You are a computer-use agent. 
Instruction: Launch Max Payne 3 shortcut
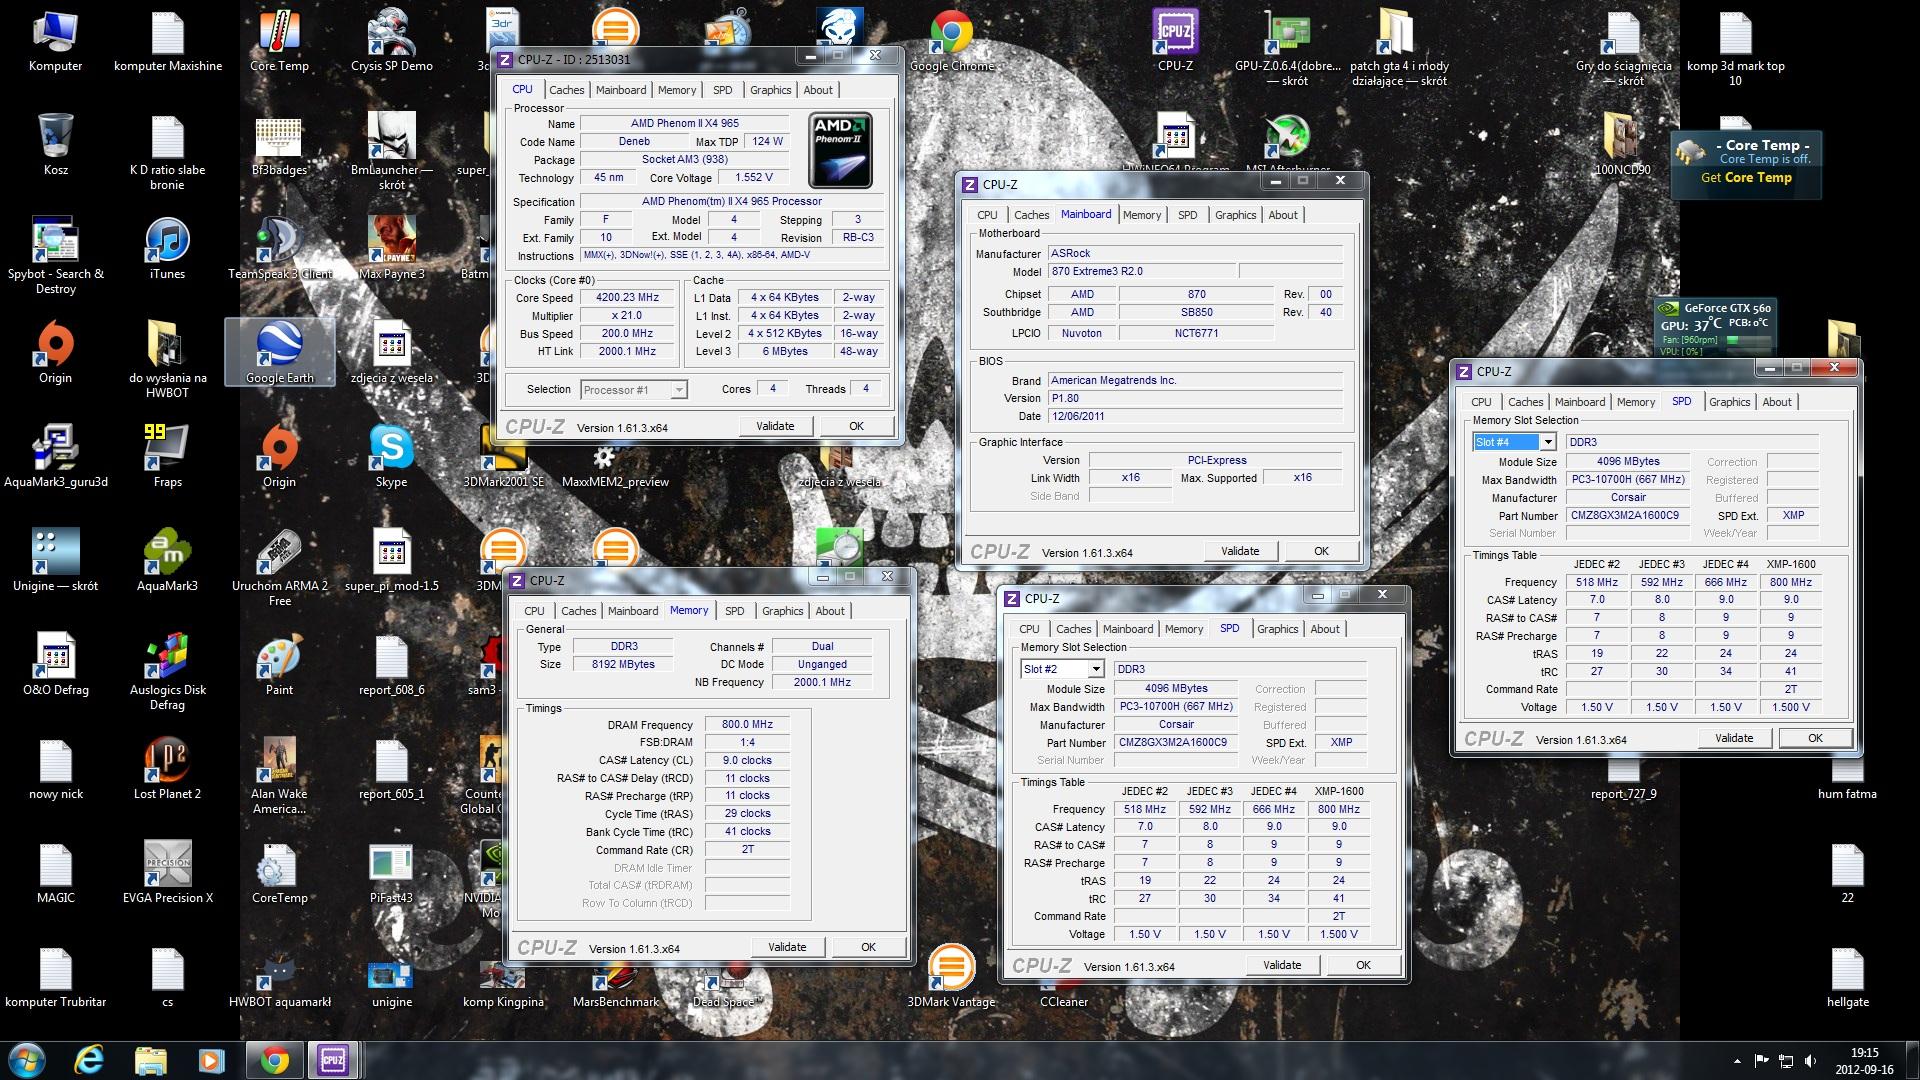pyautogui.click(x=391, y=250)
